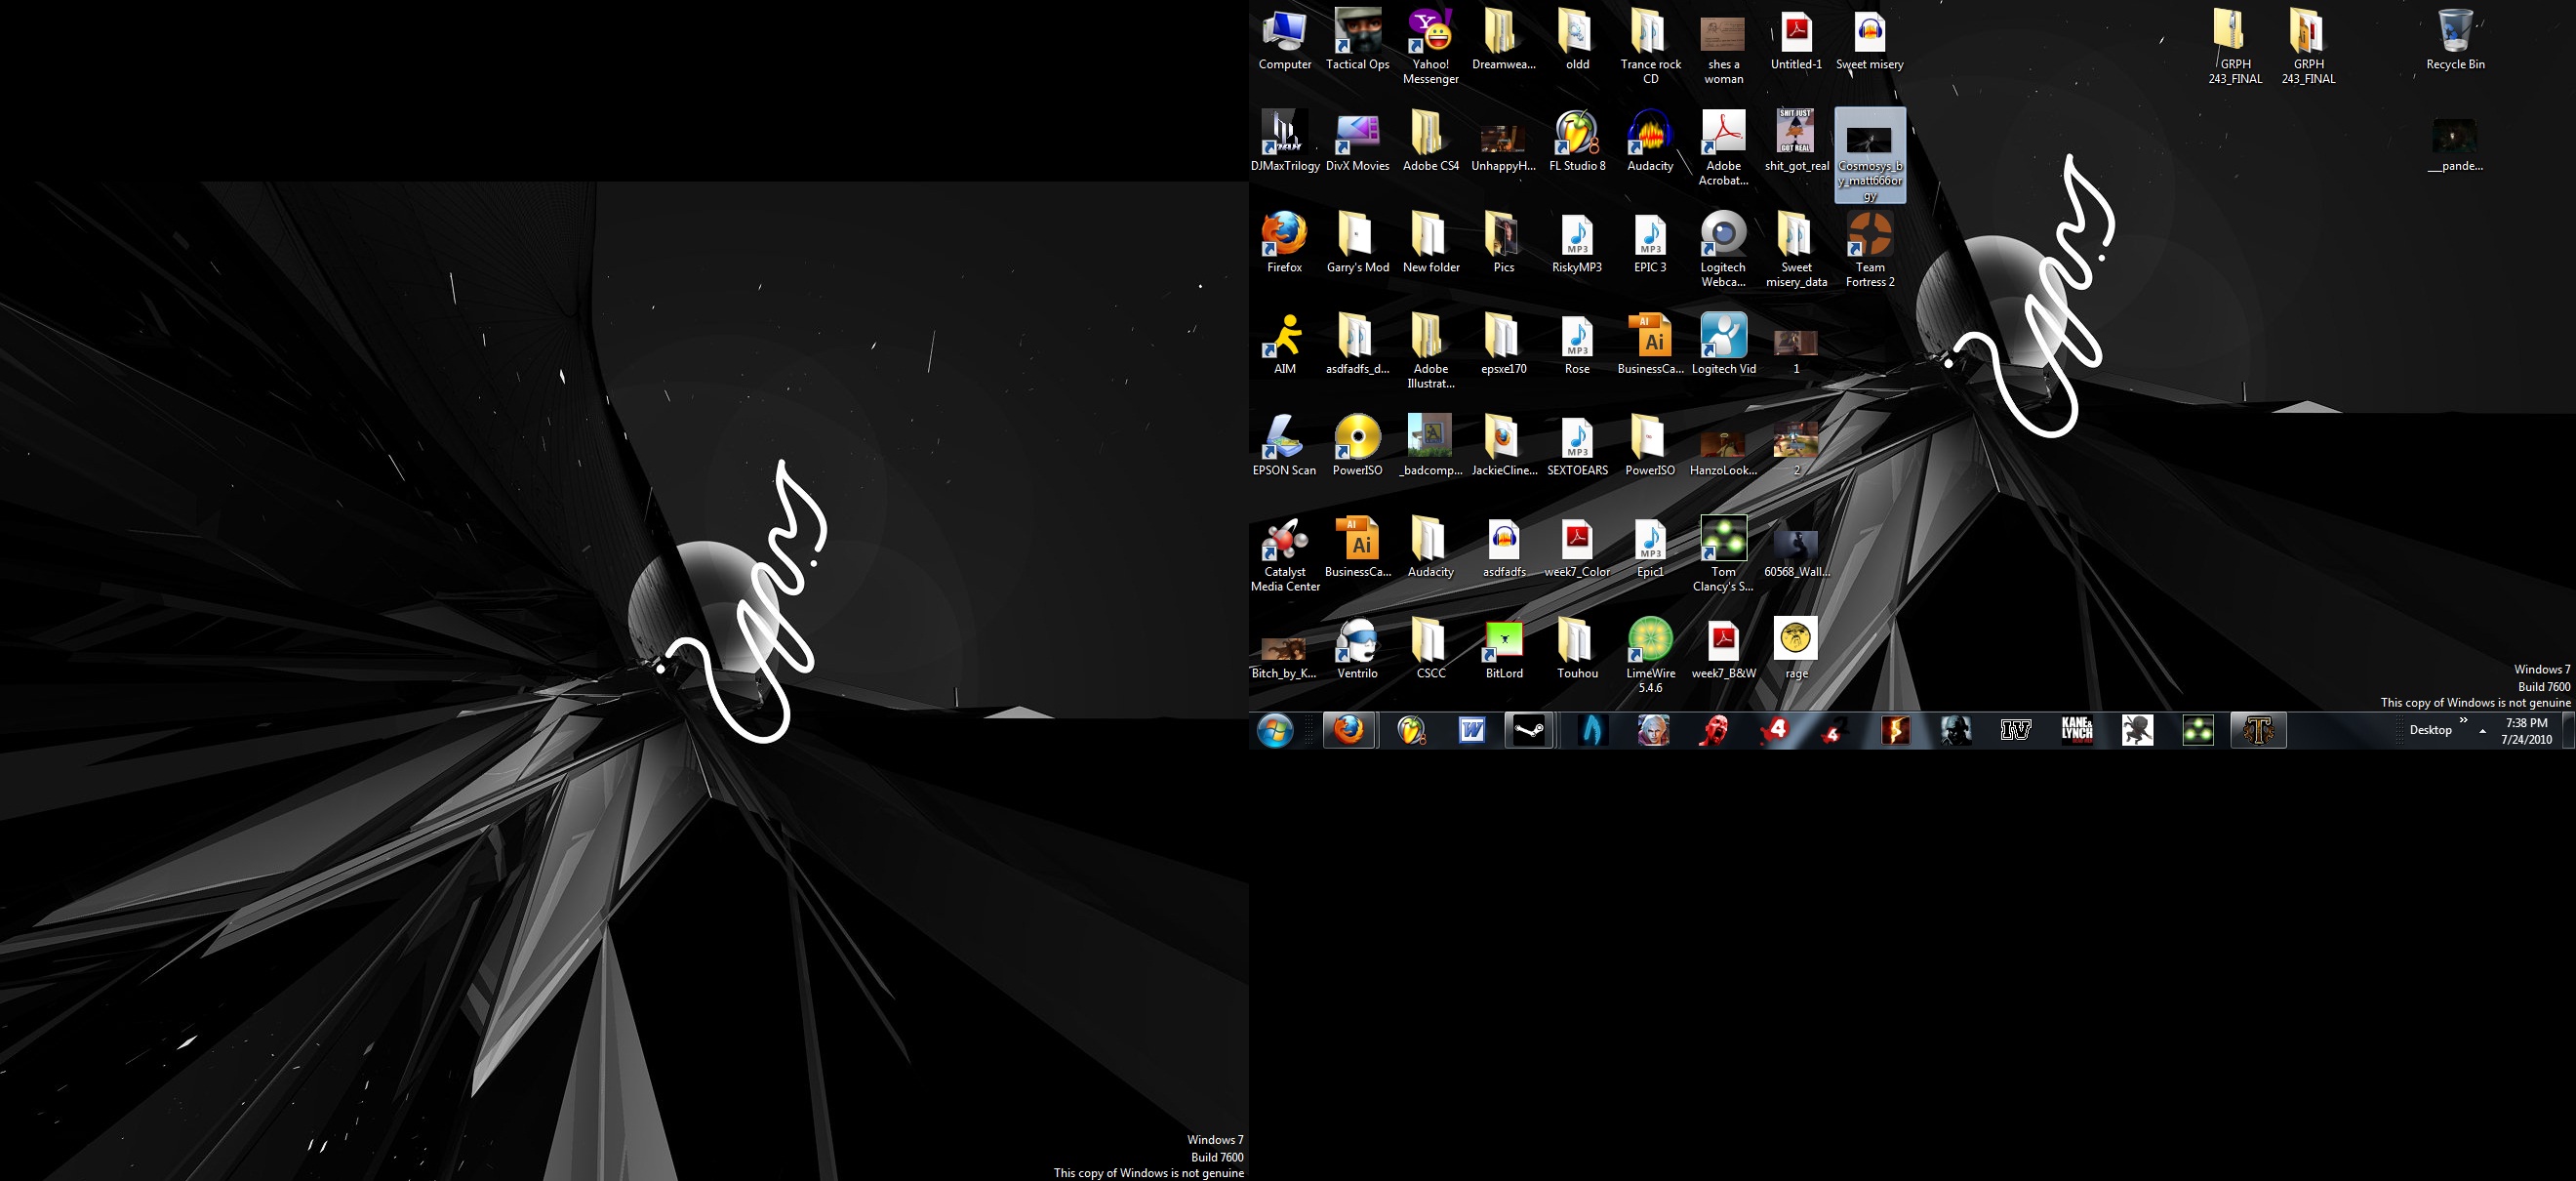
Task: Open the Kane & Lynch taskbar icon
Action: pyautogui.click(x=2077, y=731)
